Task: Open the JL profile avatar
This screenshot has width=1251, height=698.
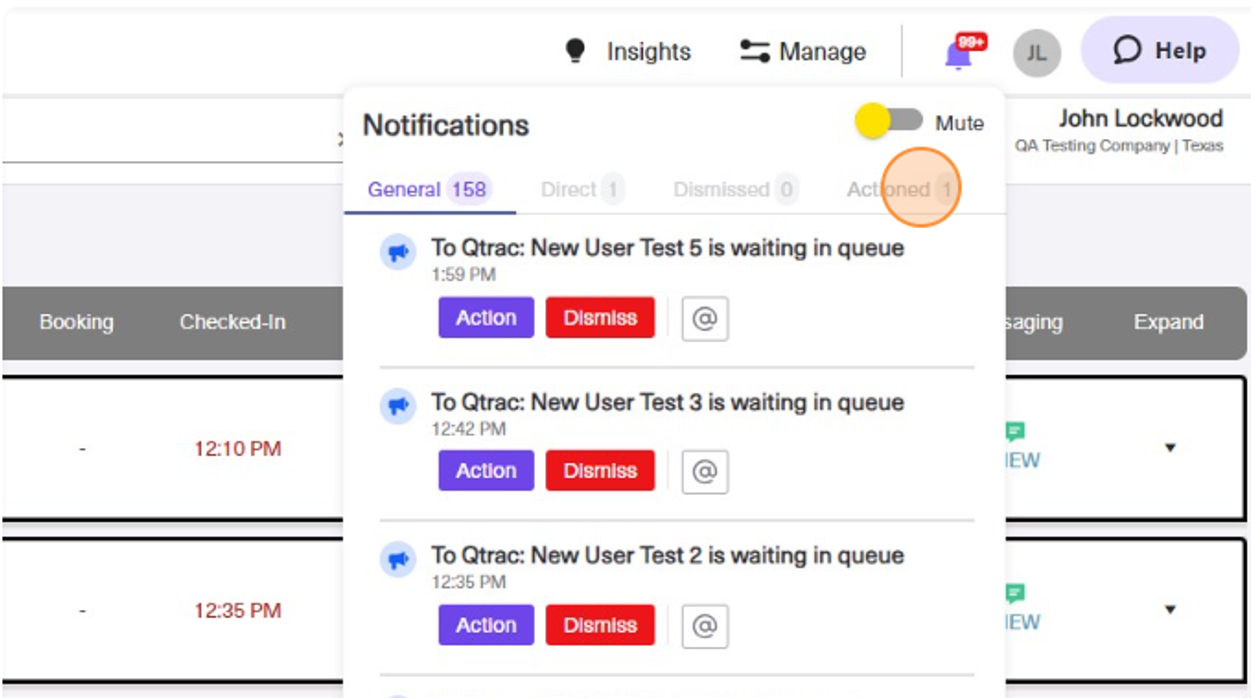Action: pos(1035,51)
